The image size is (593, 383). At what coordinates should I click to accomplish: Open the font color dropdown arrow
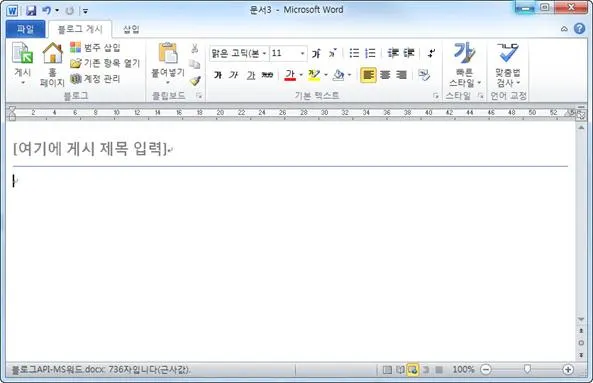[x=301, y=75]
